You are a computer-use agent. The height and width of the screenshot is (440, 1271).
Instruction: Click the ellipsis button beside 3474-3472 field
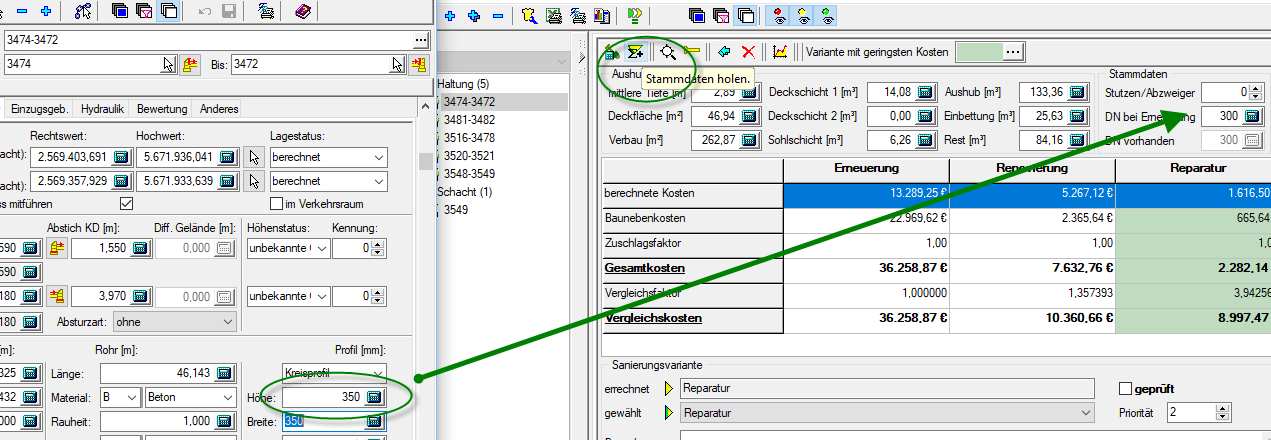point(420,40)
